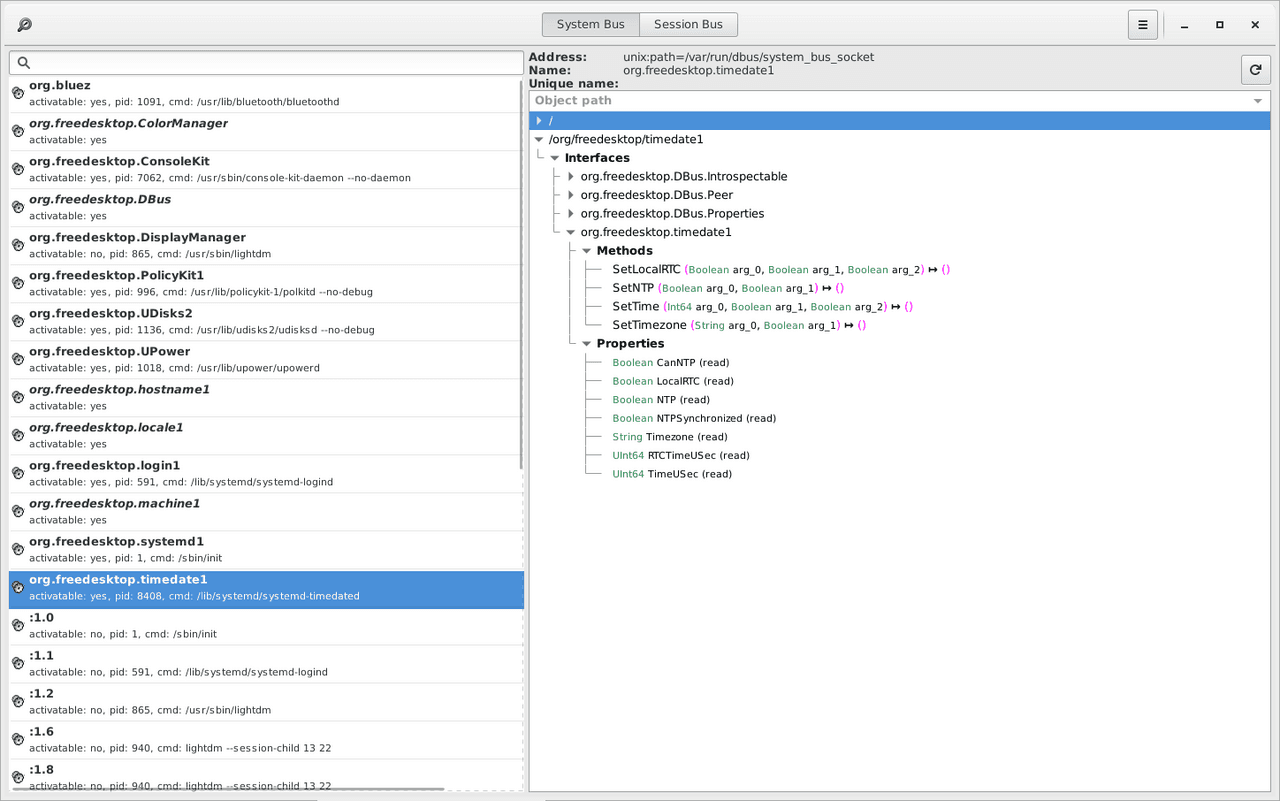The image size is (1280, 801).
Task: Click the icon next to org.freedesktop.login1
Action: [18, 473]
